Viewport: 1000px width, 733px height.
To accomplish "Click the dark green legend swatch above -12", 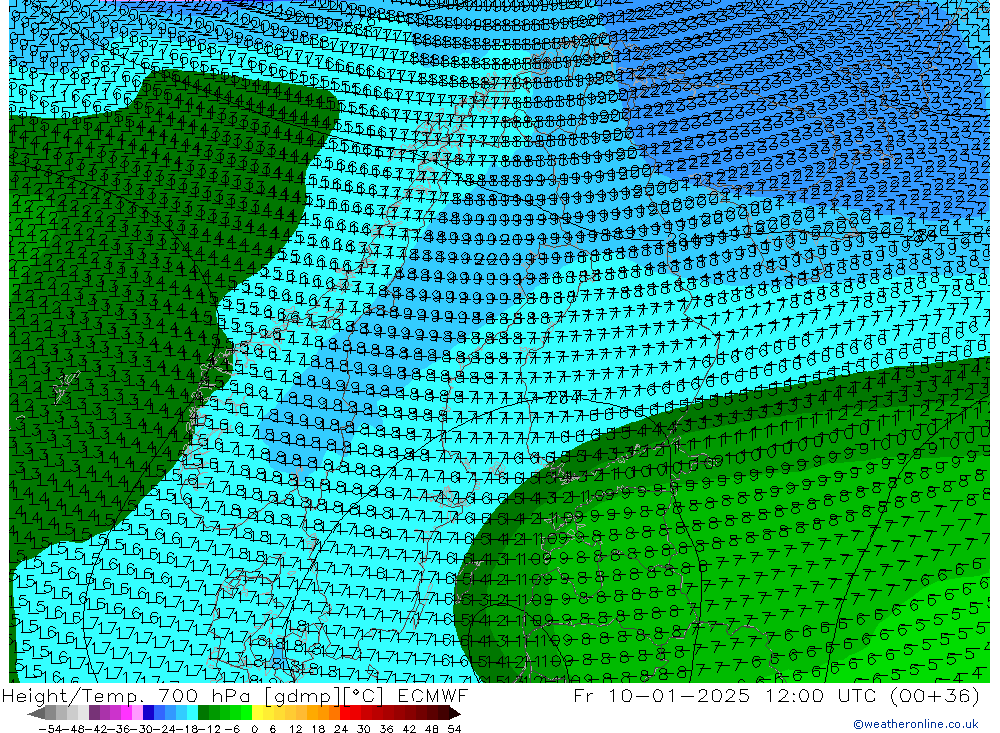I will tap(203, 713).
